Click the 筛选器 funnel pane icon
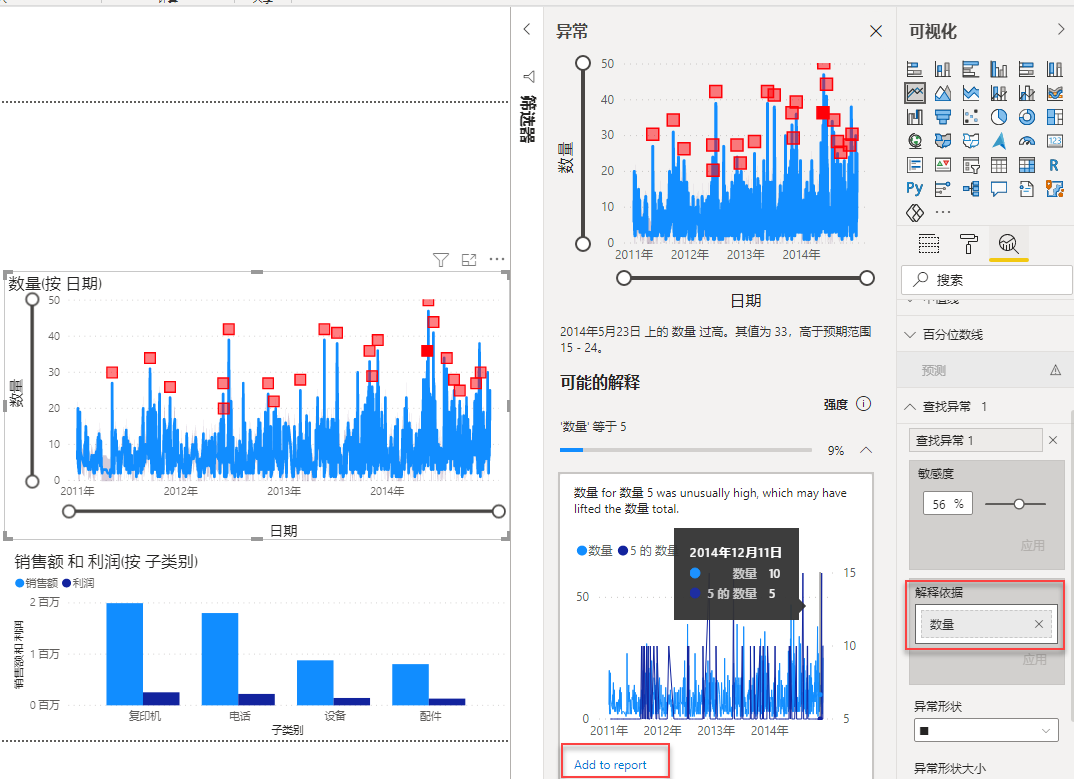 [529, 76]
